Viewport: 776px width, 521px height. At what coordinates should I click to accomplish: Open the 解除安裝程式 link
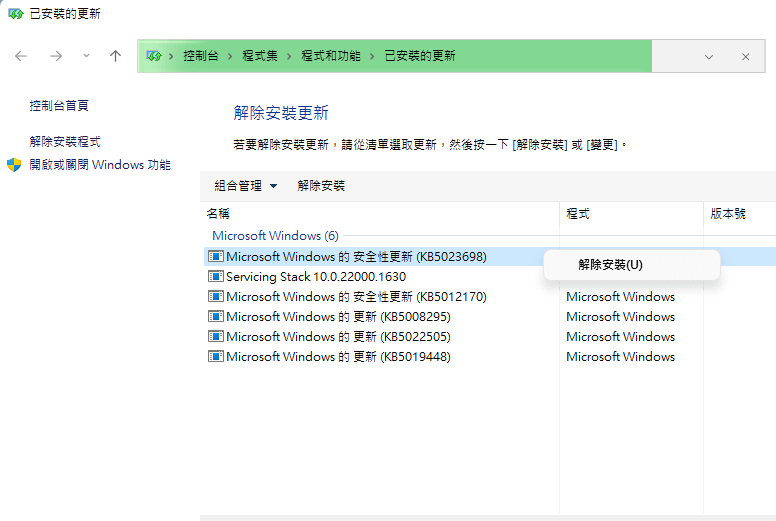(x=65, y=142)
